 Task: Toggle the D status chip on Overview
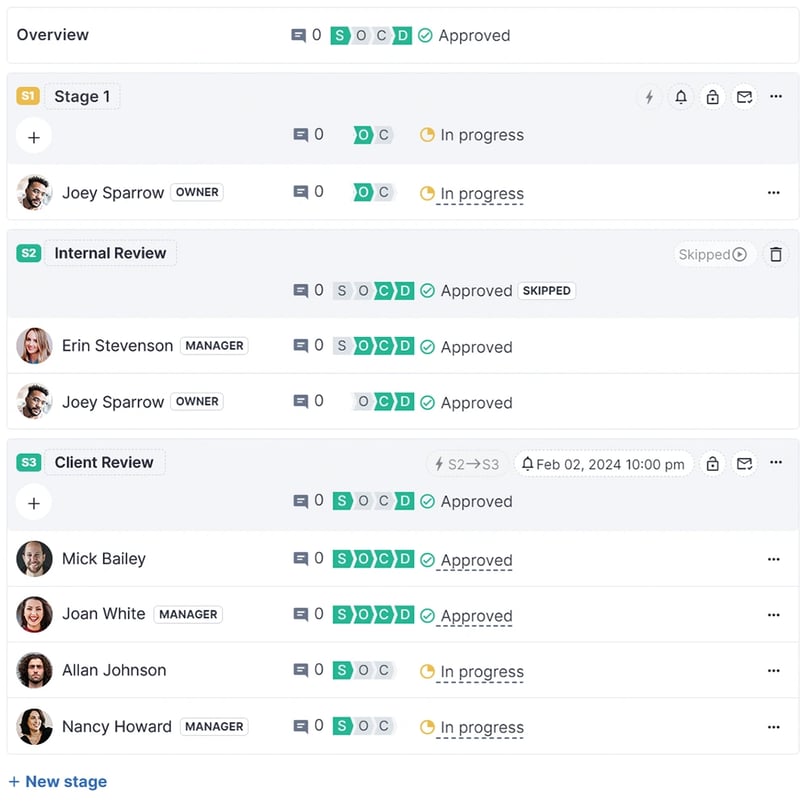(x=401, y=35)
